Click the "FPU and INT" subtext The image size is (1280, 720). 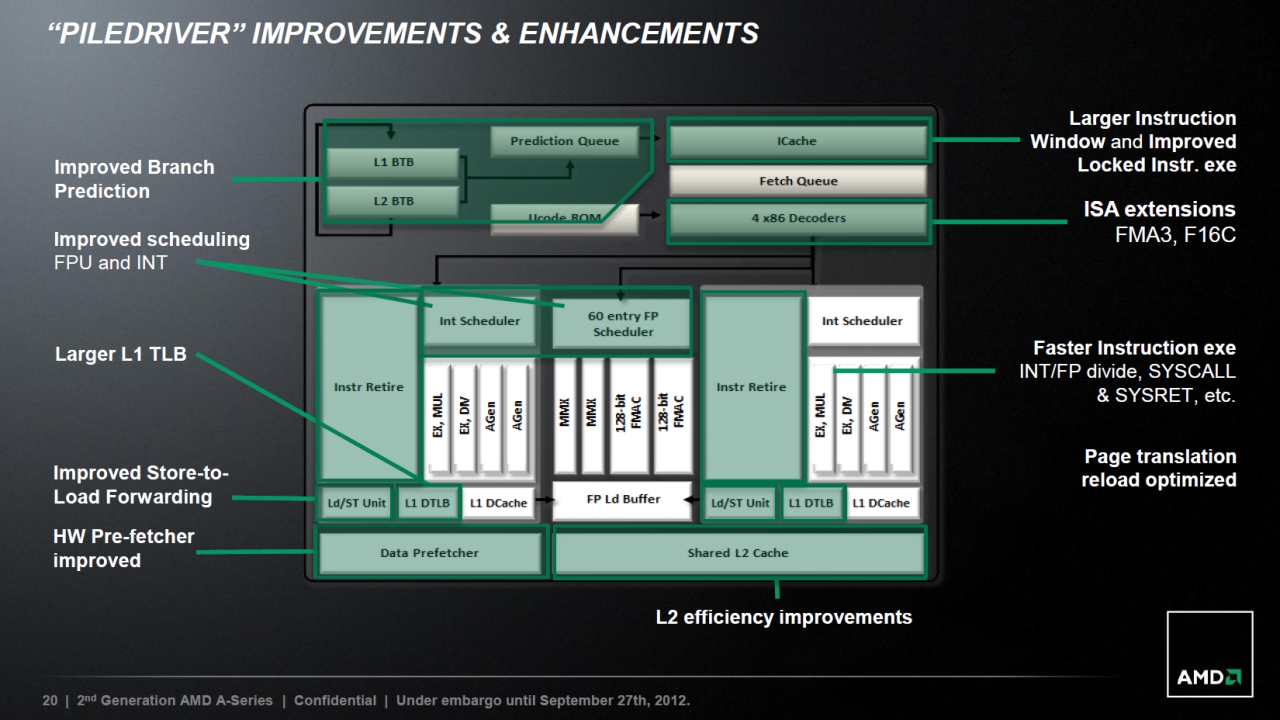110,264
